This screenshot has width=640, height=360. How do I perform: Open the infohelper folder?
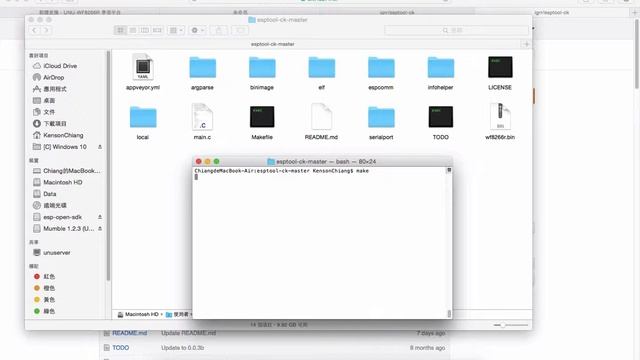coord(441,67)
